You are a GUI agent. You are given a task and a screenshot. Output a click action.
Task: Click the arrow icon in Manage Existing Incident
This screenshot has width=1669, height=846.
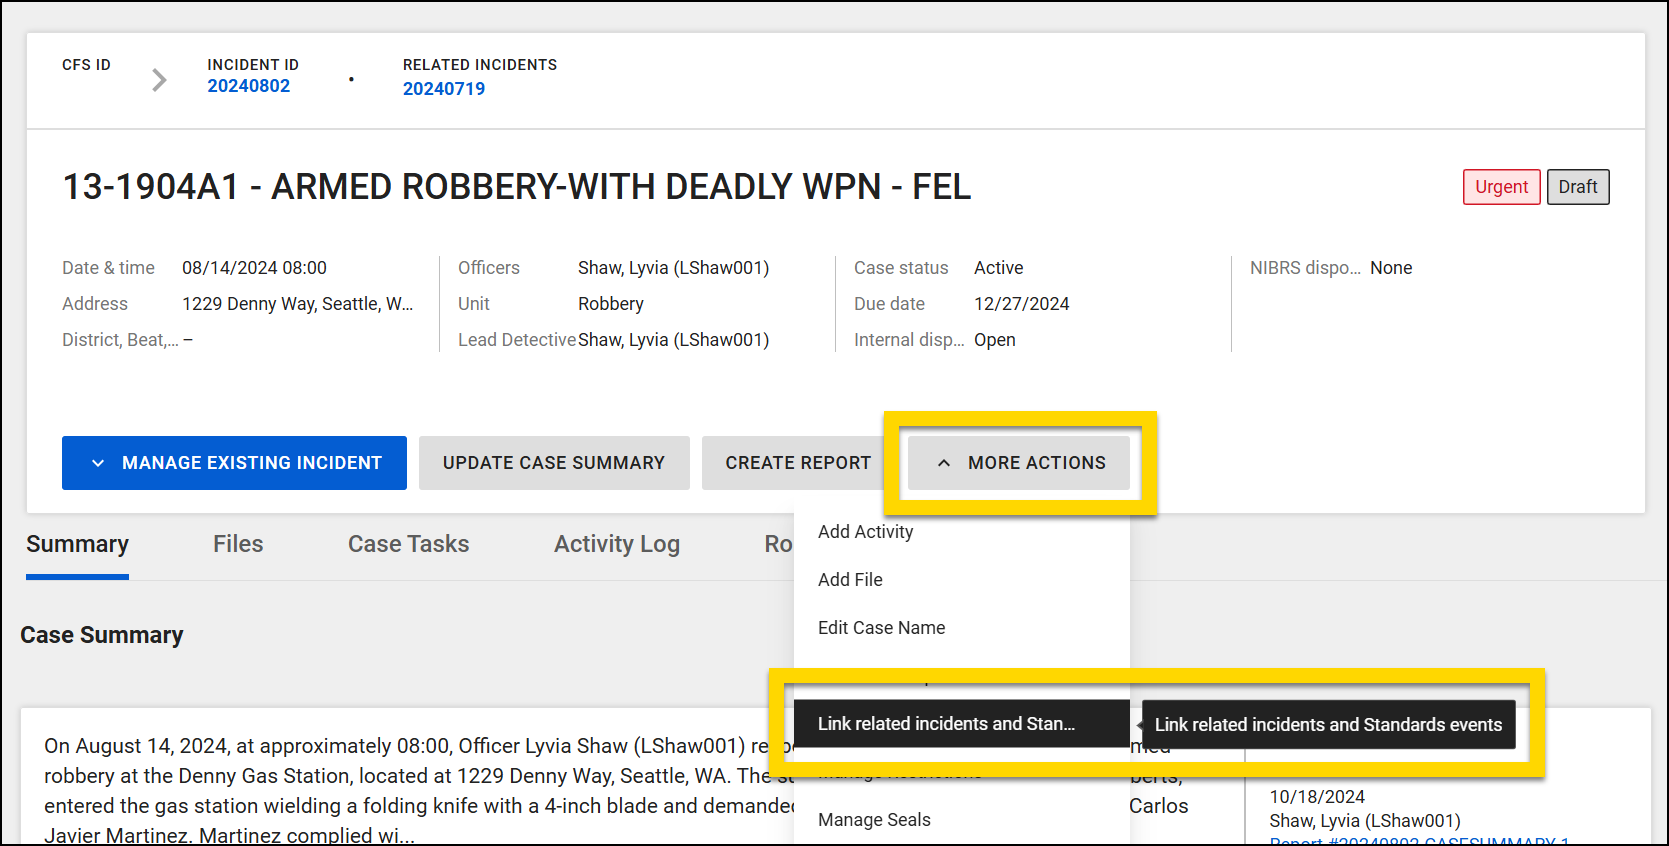coord(98,463)
